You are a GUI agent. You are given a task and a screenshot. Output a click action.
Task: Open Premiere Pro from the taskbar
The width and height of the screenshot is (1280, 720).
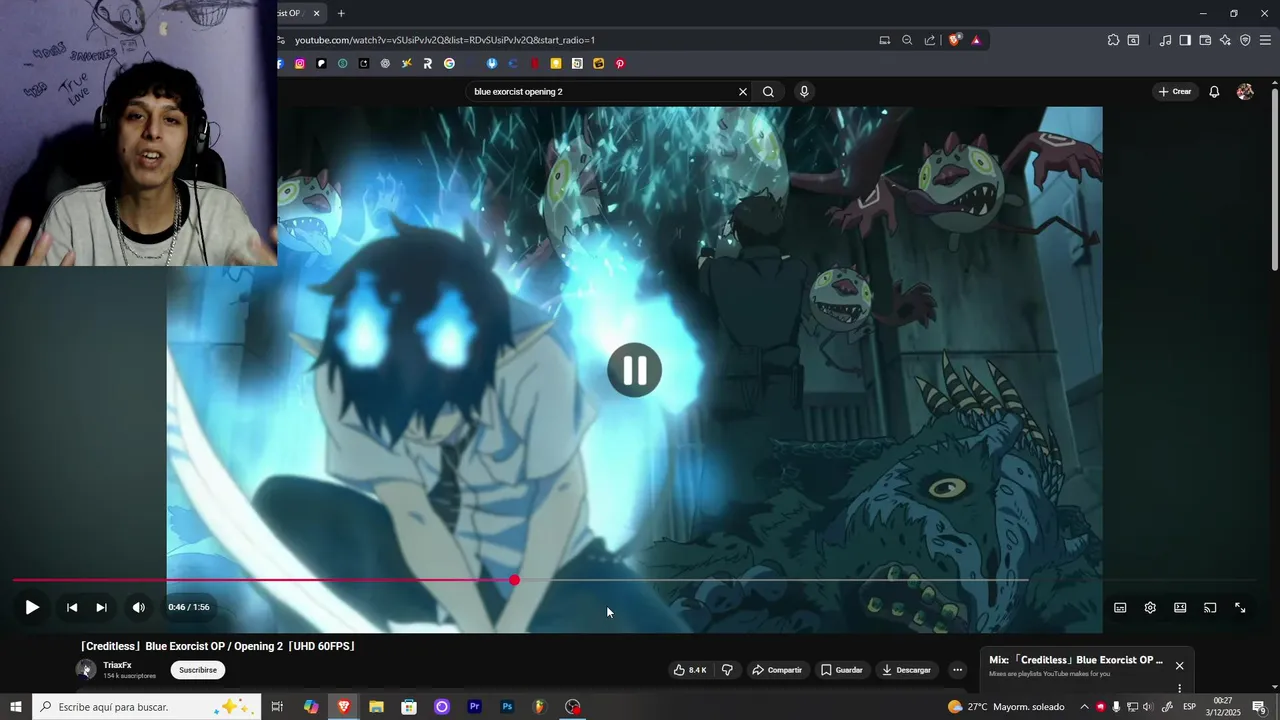(474, 707)
